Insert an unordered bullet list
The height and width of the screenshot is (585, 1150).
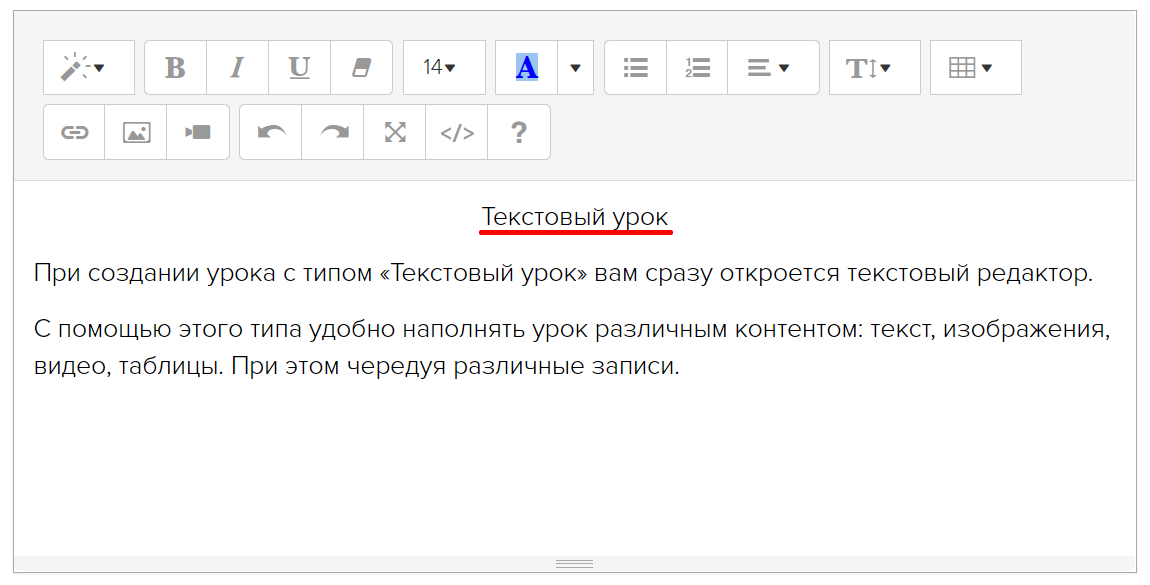[x=635, y=68]
